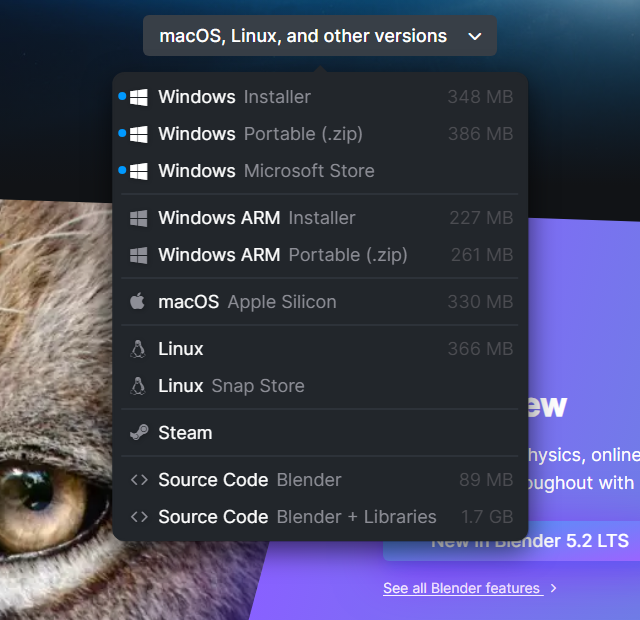Select Windows ARM Installer download
This screenshot has height=620, width=640.
(320, 218)
